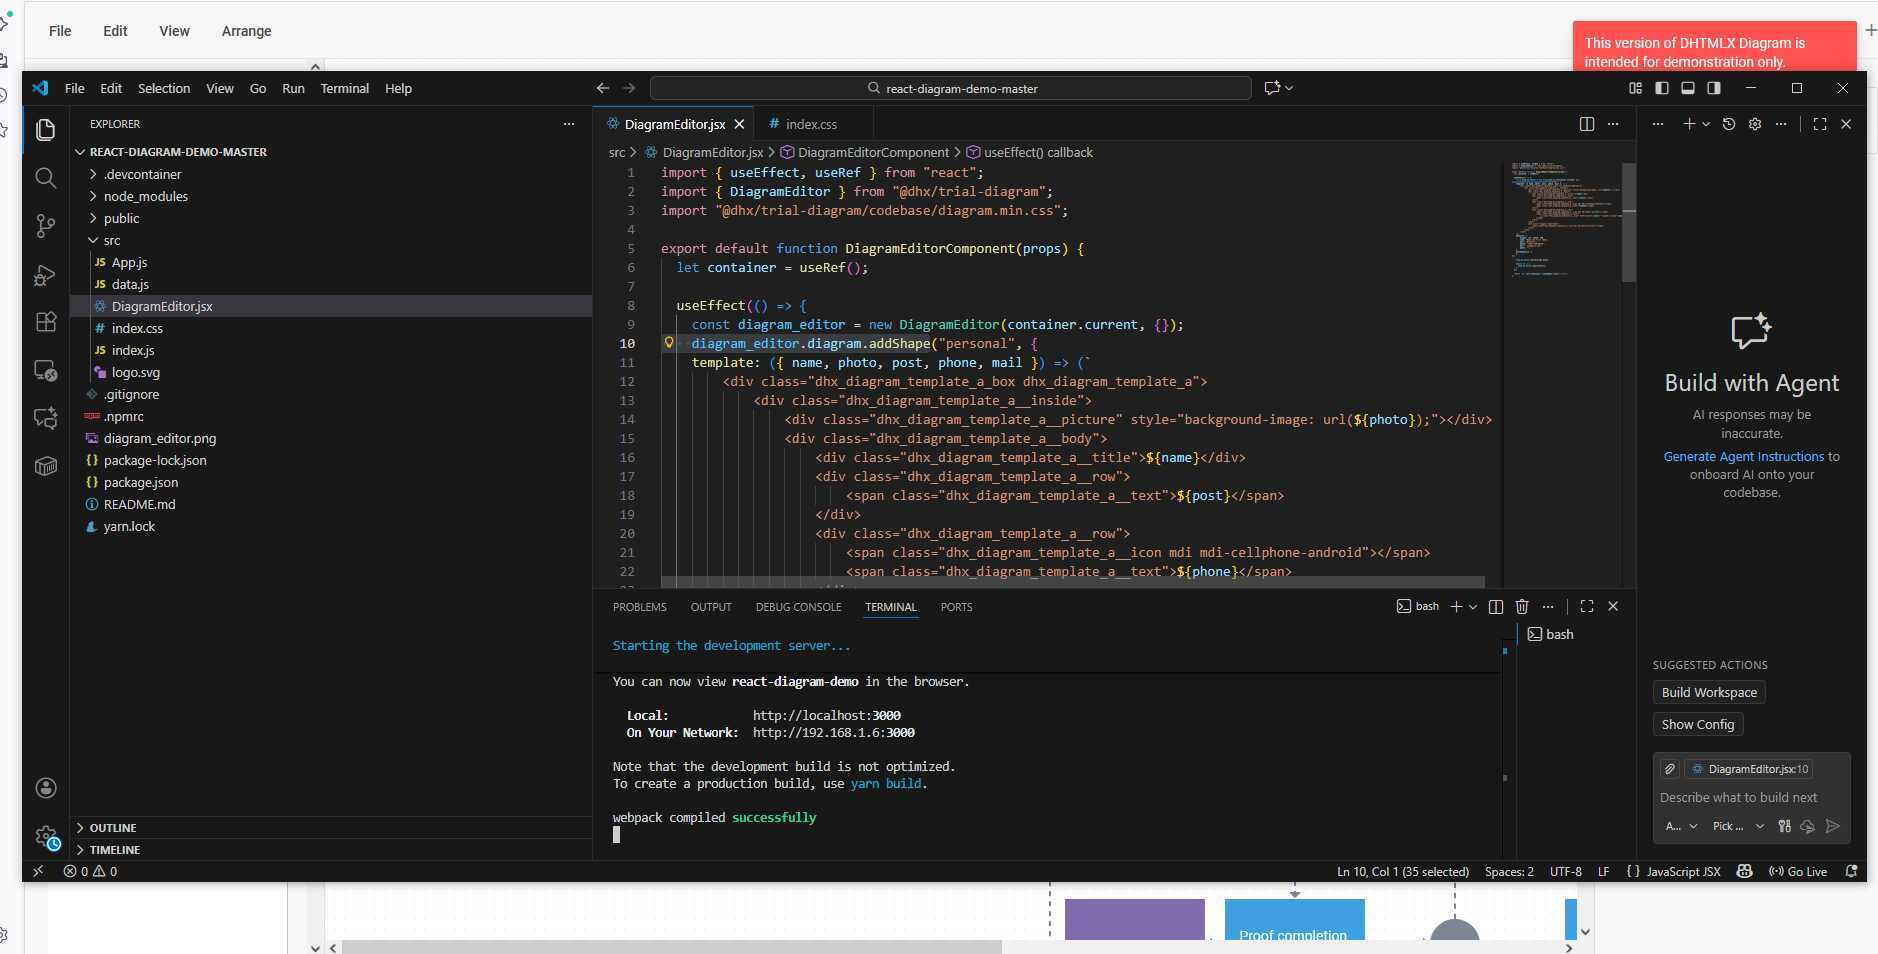Click the Build Workspace button
Viewport: 1878px width, 954px height.
click(1708, 692)
